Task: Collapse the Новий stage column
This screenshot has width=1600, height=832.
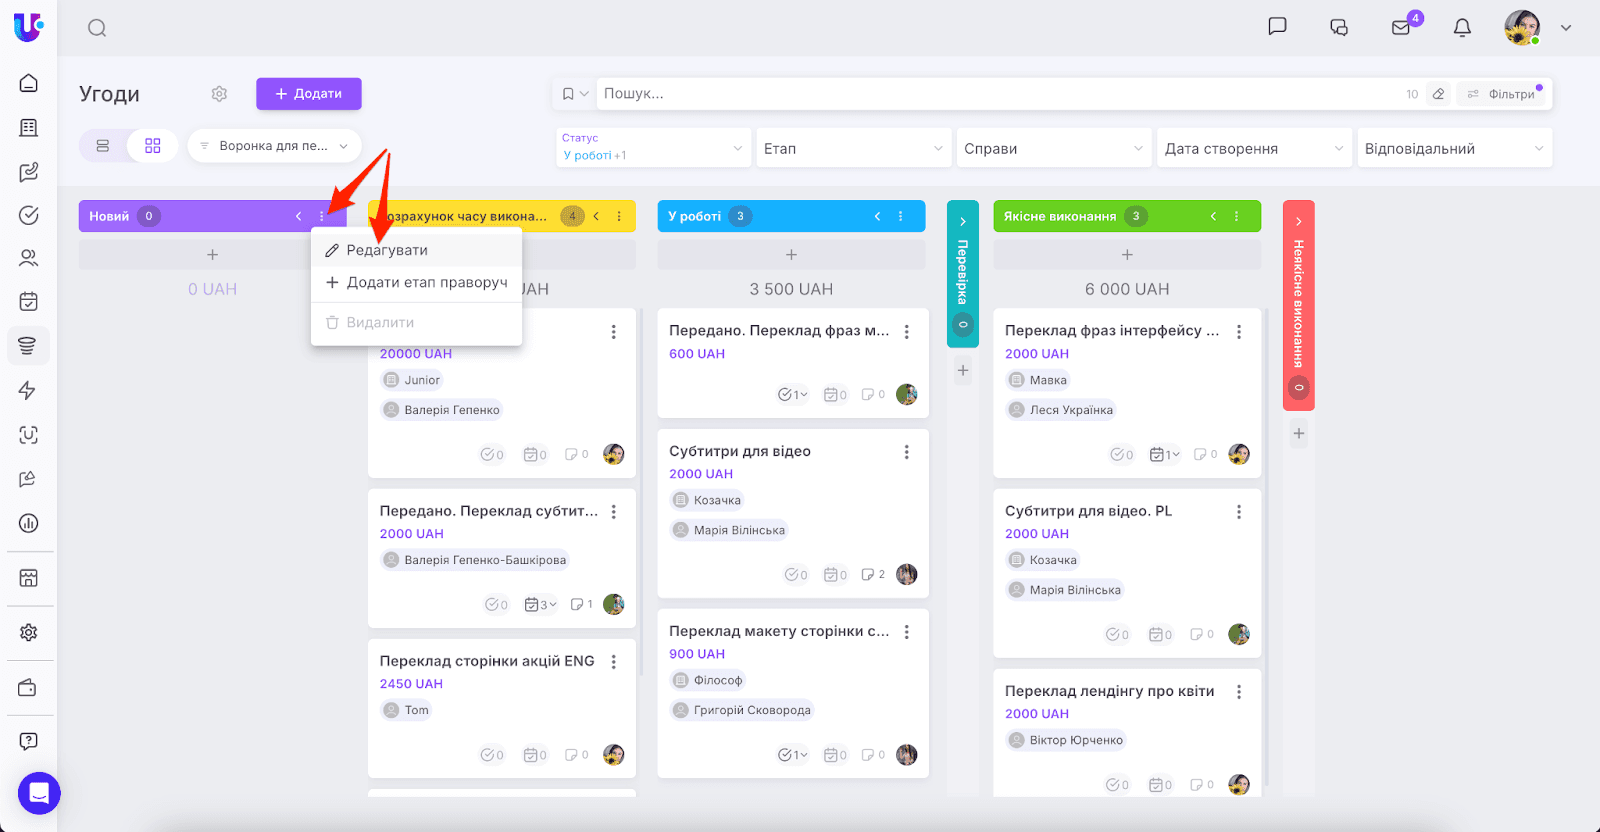Action: [298, 216]
